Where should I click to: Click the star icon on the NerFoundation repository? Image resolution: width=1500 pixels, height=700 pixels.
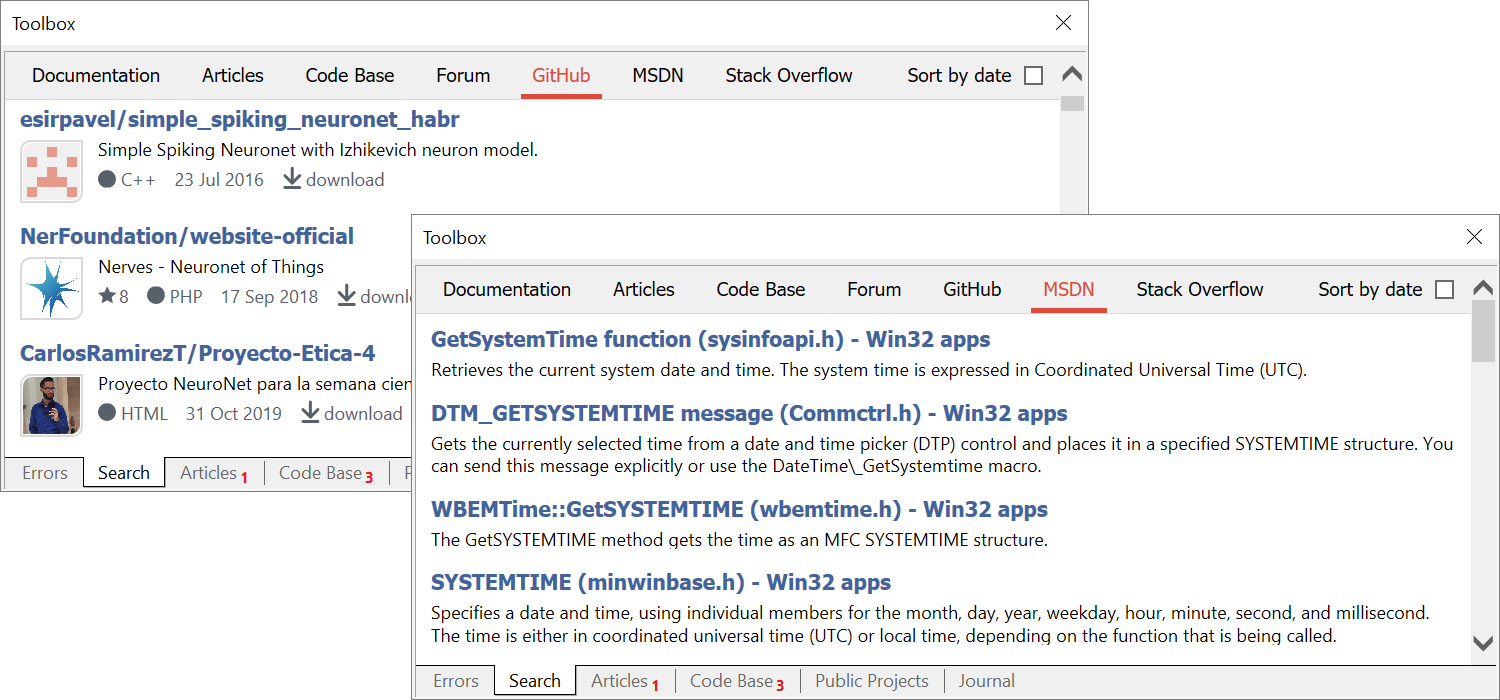(x=107, y=297)
